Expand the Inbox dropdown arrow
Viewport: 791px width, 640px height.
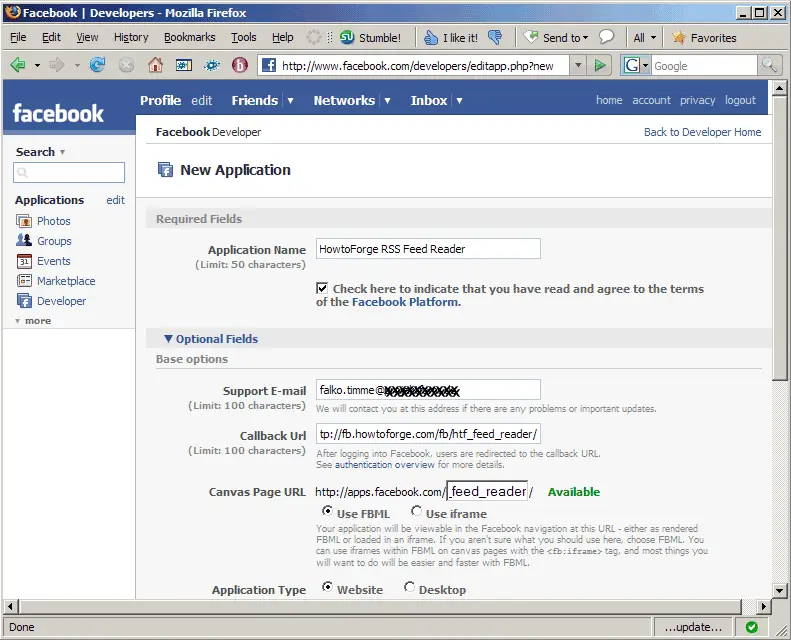[x=460, y=100]
